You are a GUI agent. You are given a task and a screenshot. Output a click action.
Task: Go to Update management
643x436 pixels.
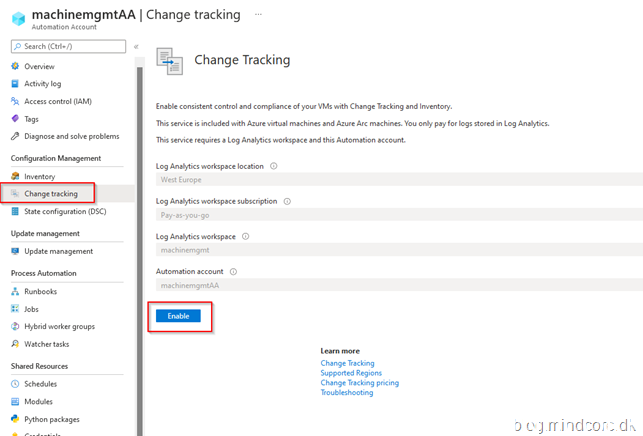(x=59, y=251)
